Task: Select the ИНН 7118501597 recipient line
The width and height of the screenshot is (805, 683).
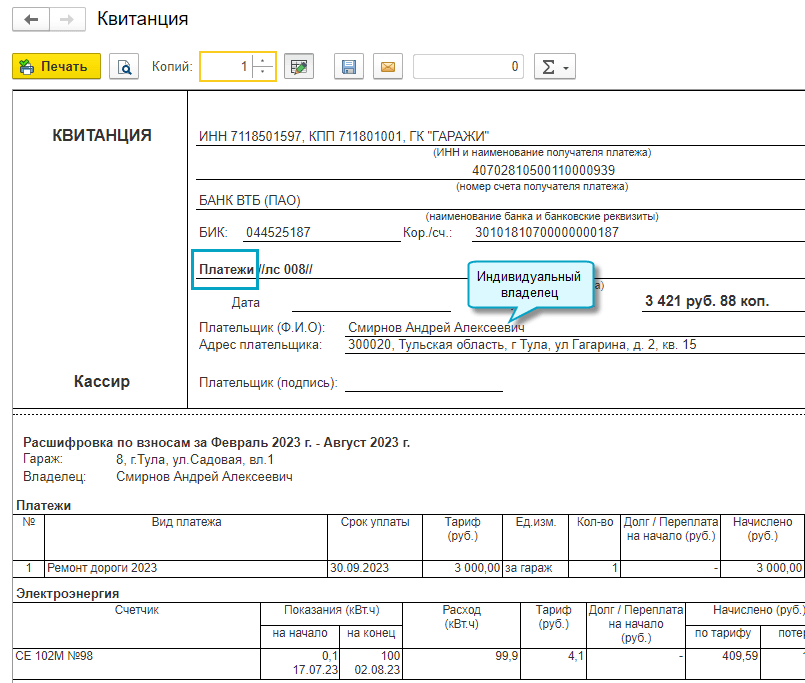Action: (344, 136)
